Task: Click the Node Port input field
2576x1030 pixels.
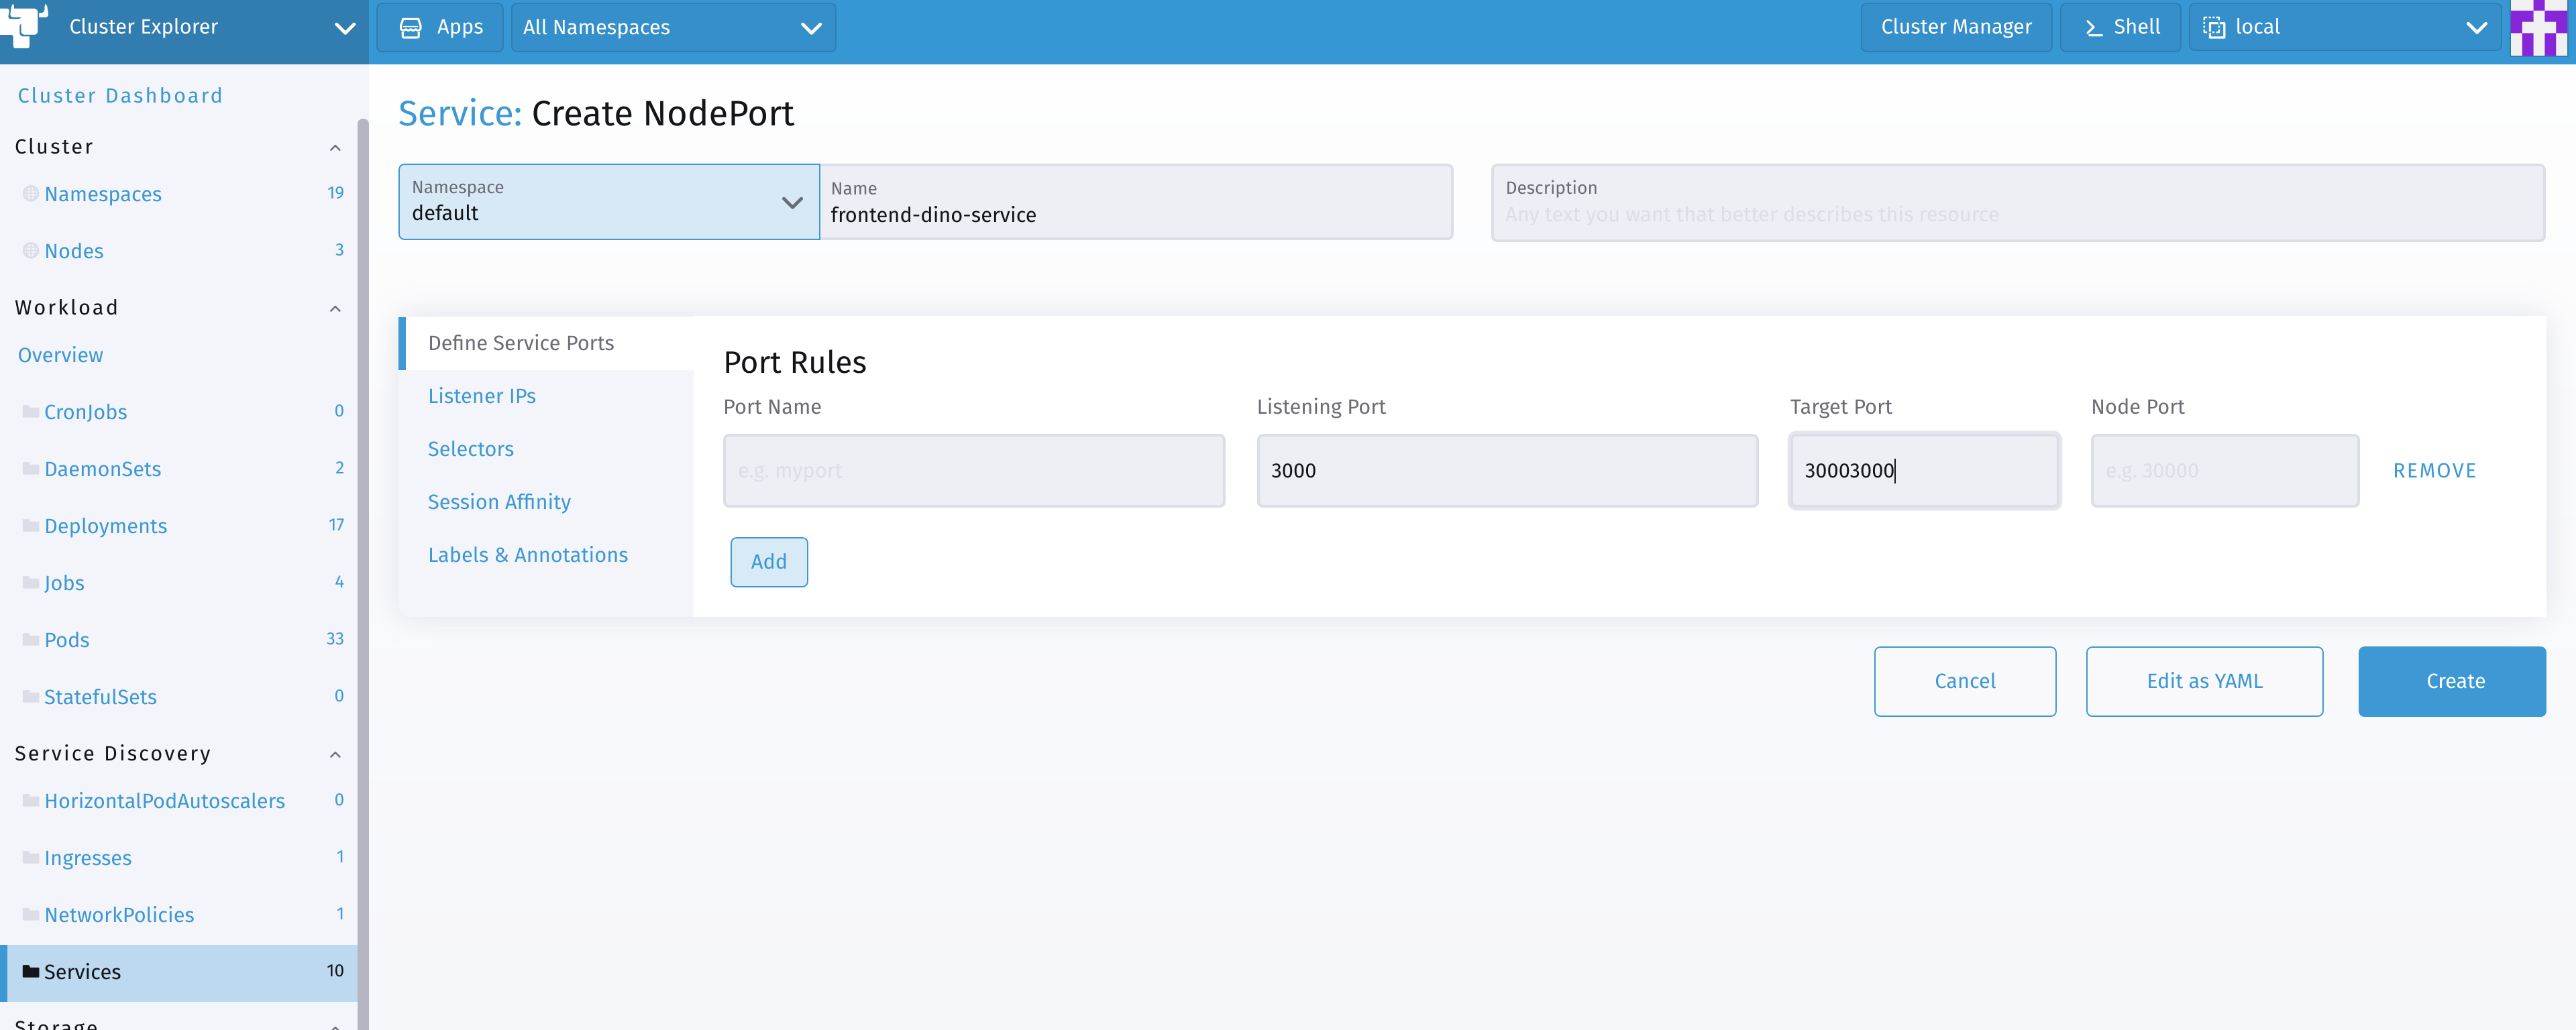Action: [x=2224, y=471]
